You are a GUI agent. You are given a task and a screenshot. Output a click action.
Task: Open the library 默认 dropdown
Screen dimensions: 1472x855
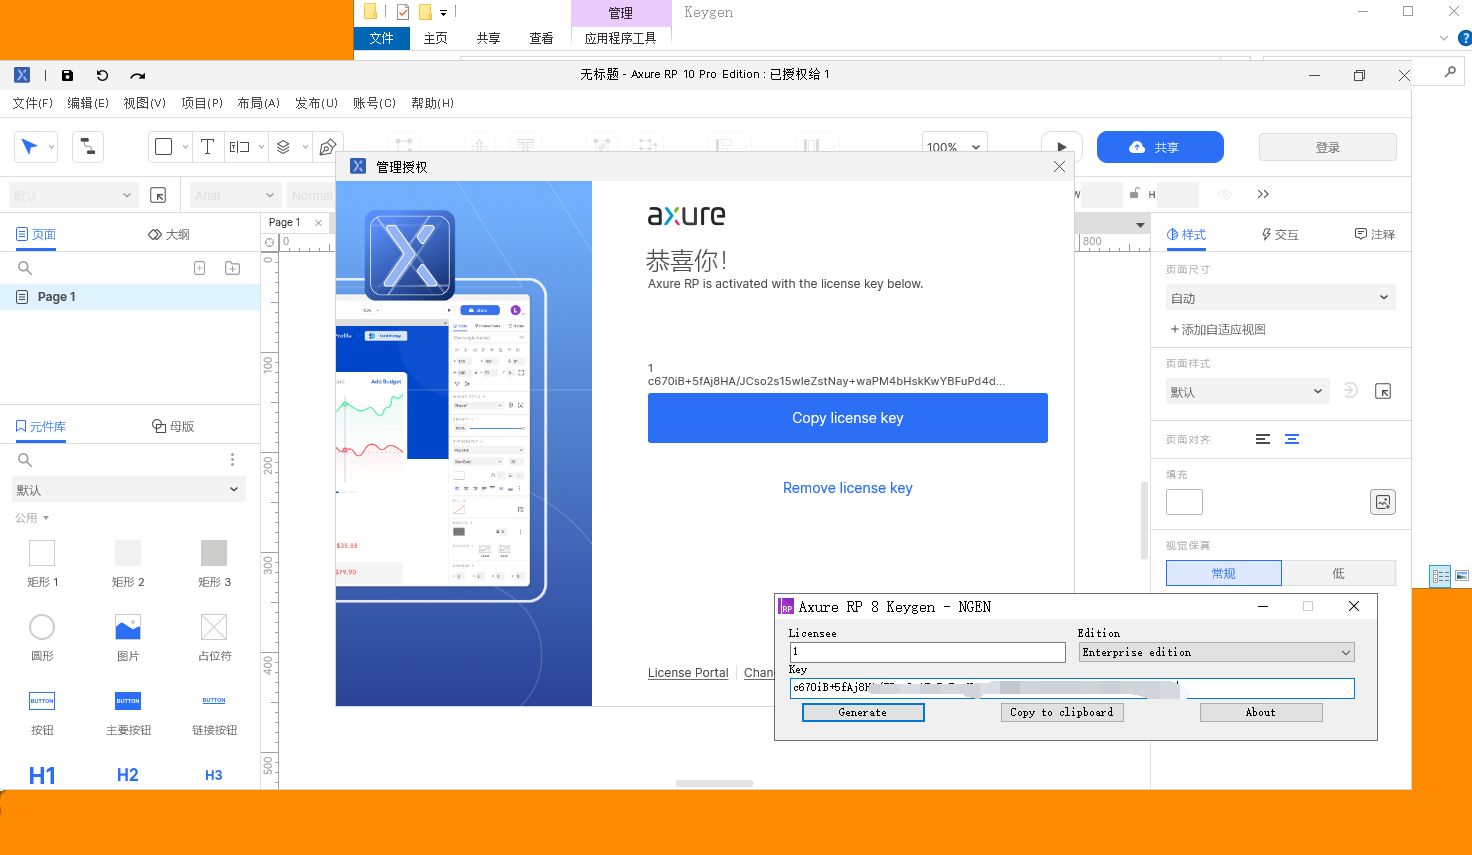128,490
